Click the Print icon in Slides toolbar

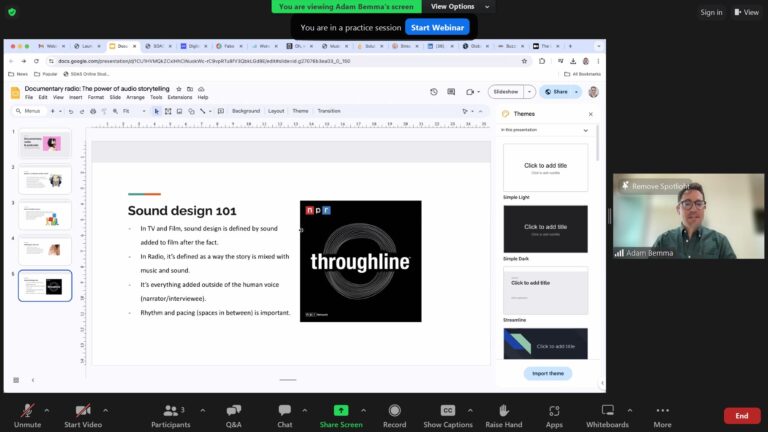[93, 112]
